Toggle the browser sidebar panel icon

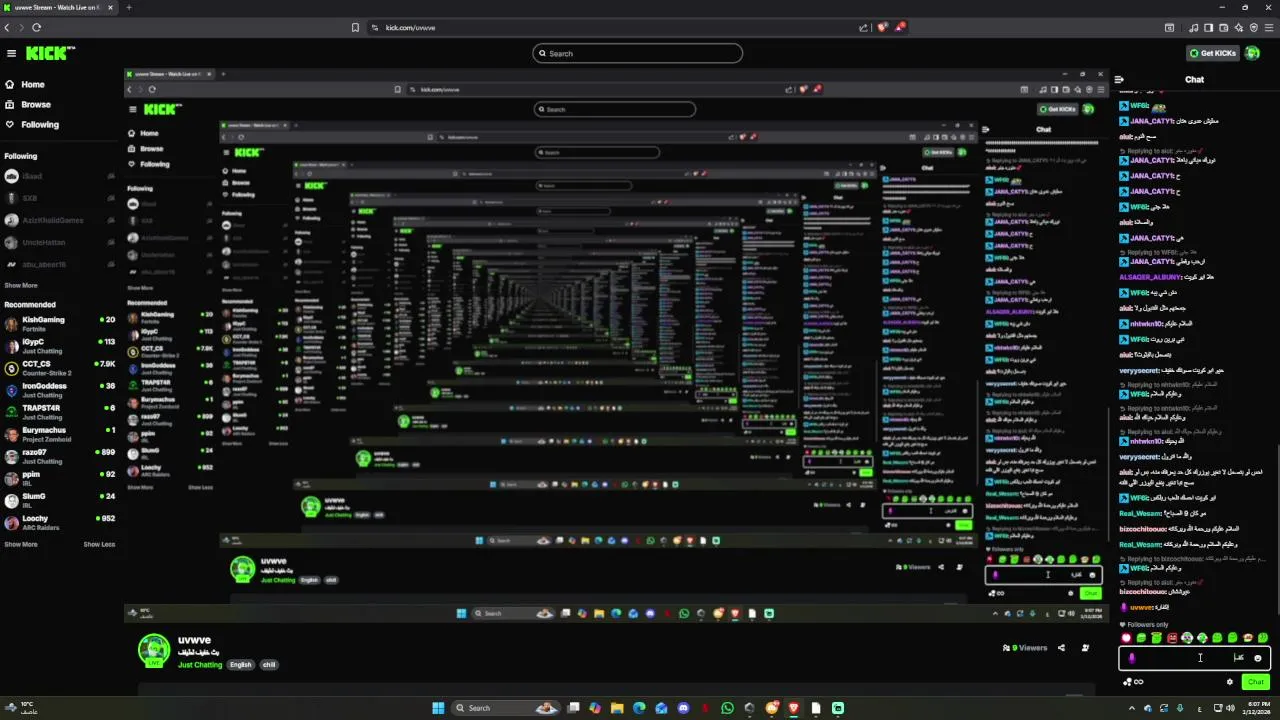[1208, 28]
